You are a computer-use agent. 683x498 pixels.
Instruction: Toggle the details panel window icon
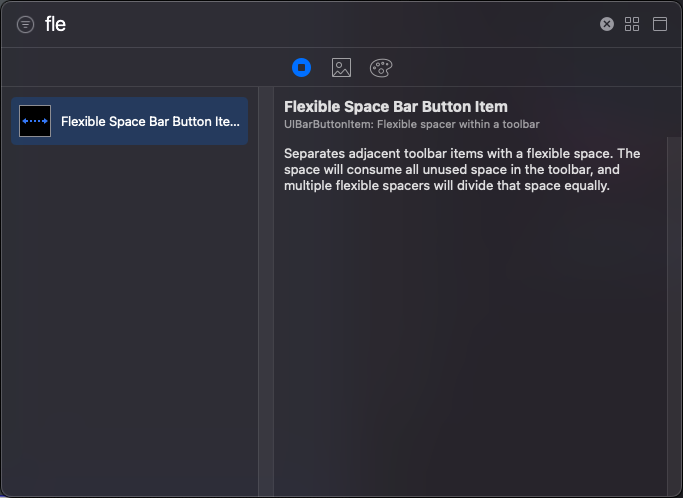pyautogui.click(x=659, y=24)
